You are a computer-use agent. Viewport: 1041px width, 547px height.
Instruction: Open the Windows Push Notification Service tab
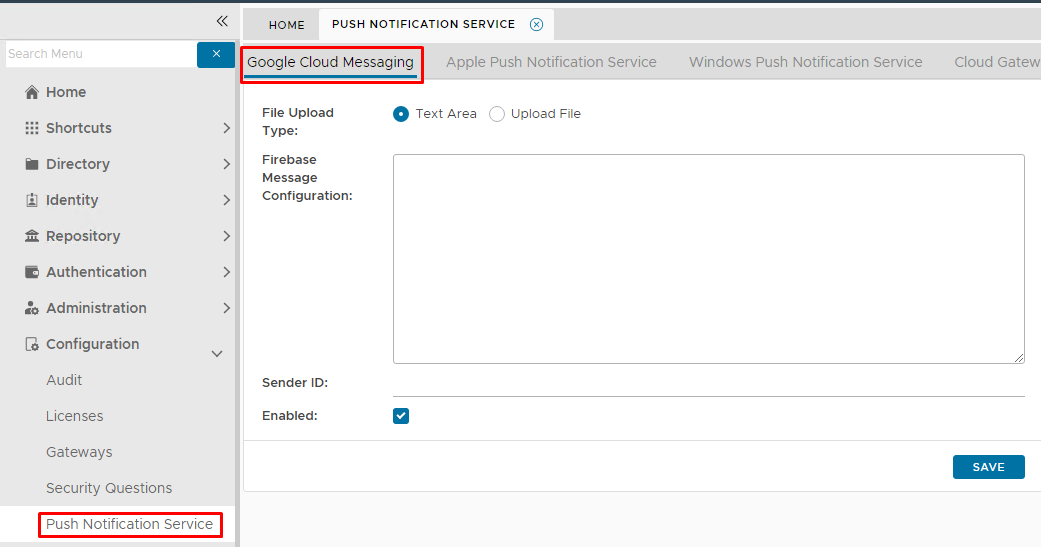[805, 62]
